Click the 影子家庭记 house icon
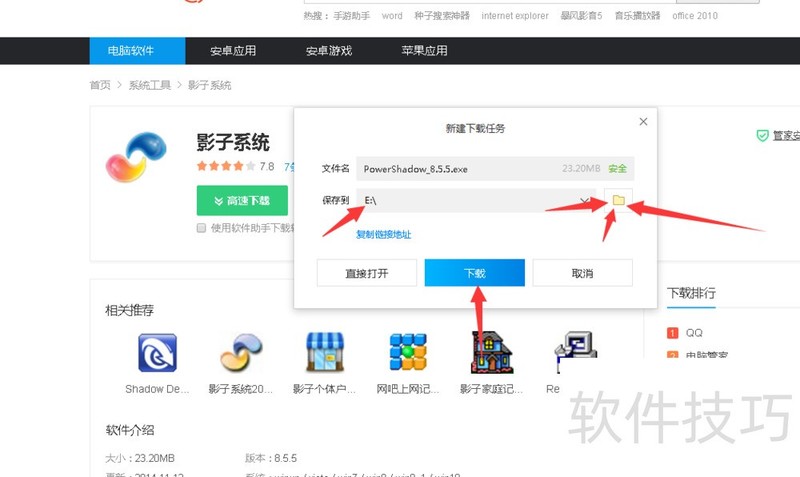This screenshot has height=477, width=800. click(492, 353)
